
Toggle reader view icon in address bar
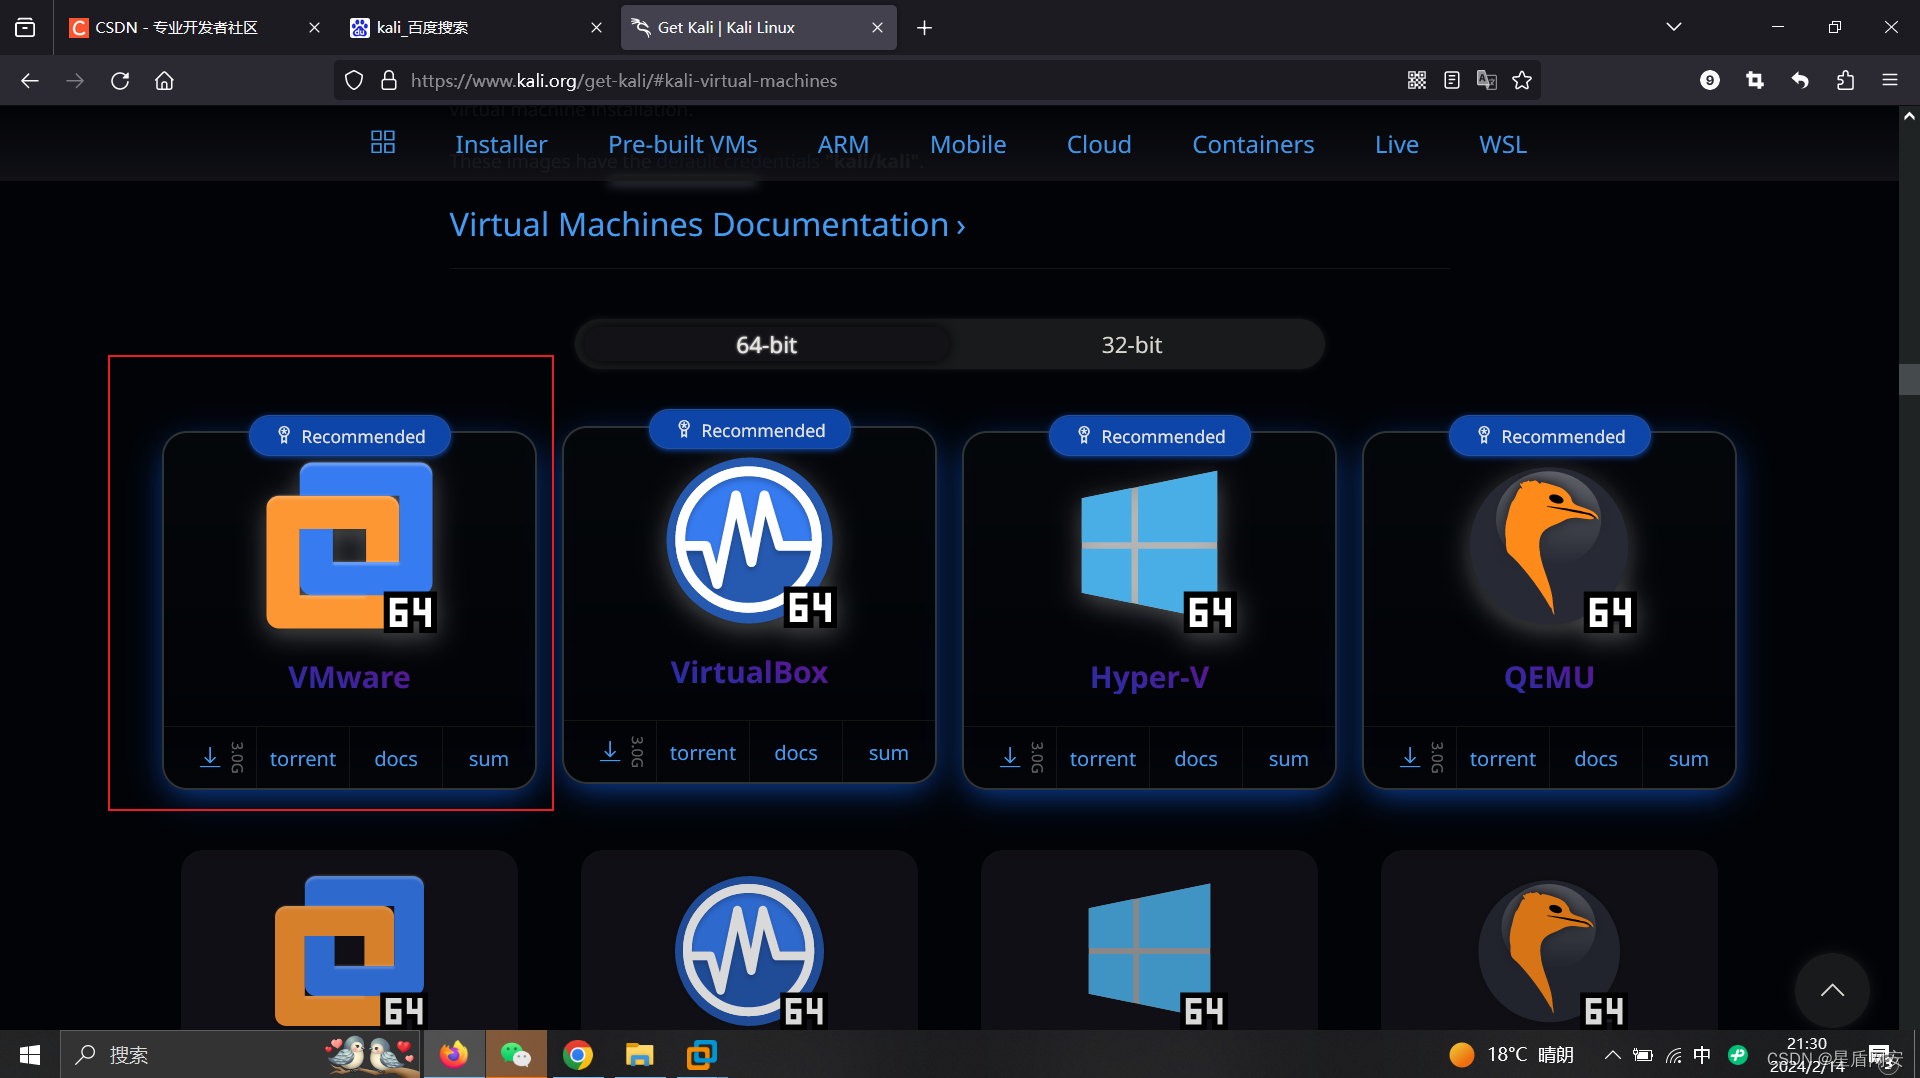click(1452, 81)
